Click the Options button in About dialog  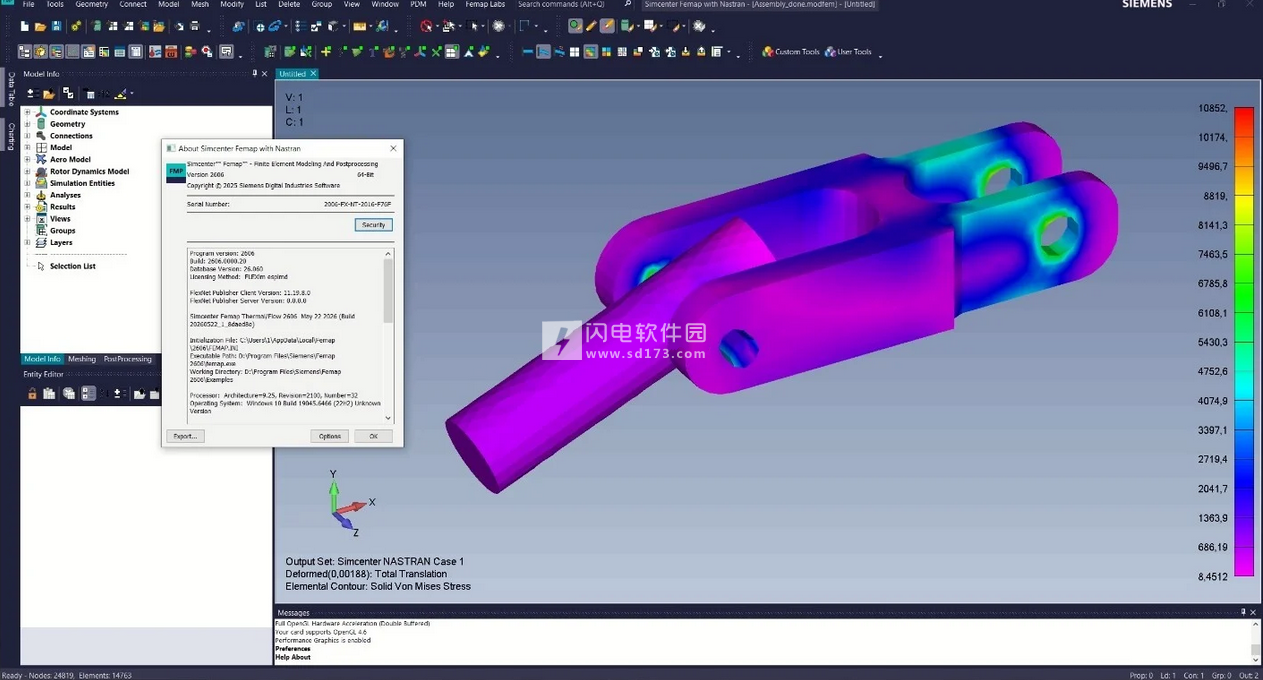point(330,436)
